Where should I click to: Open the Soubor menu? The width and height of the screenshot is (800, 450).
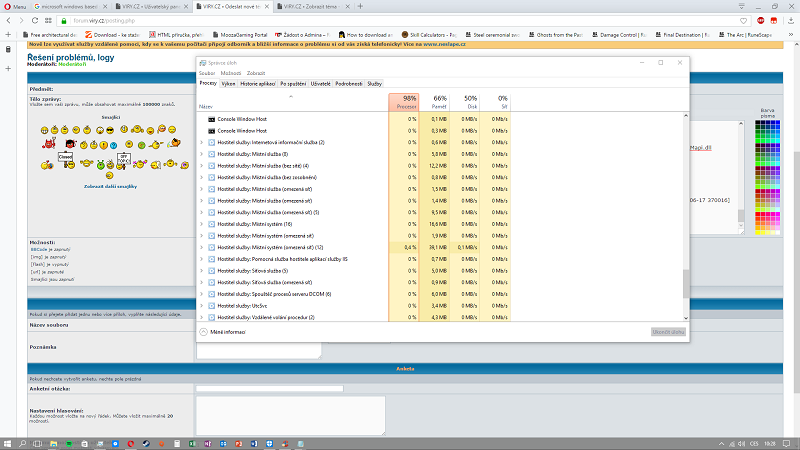click(x=207, y=73)
